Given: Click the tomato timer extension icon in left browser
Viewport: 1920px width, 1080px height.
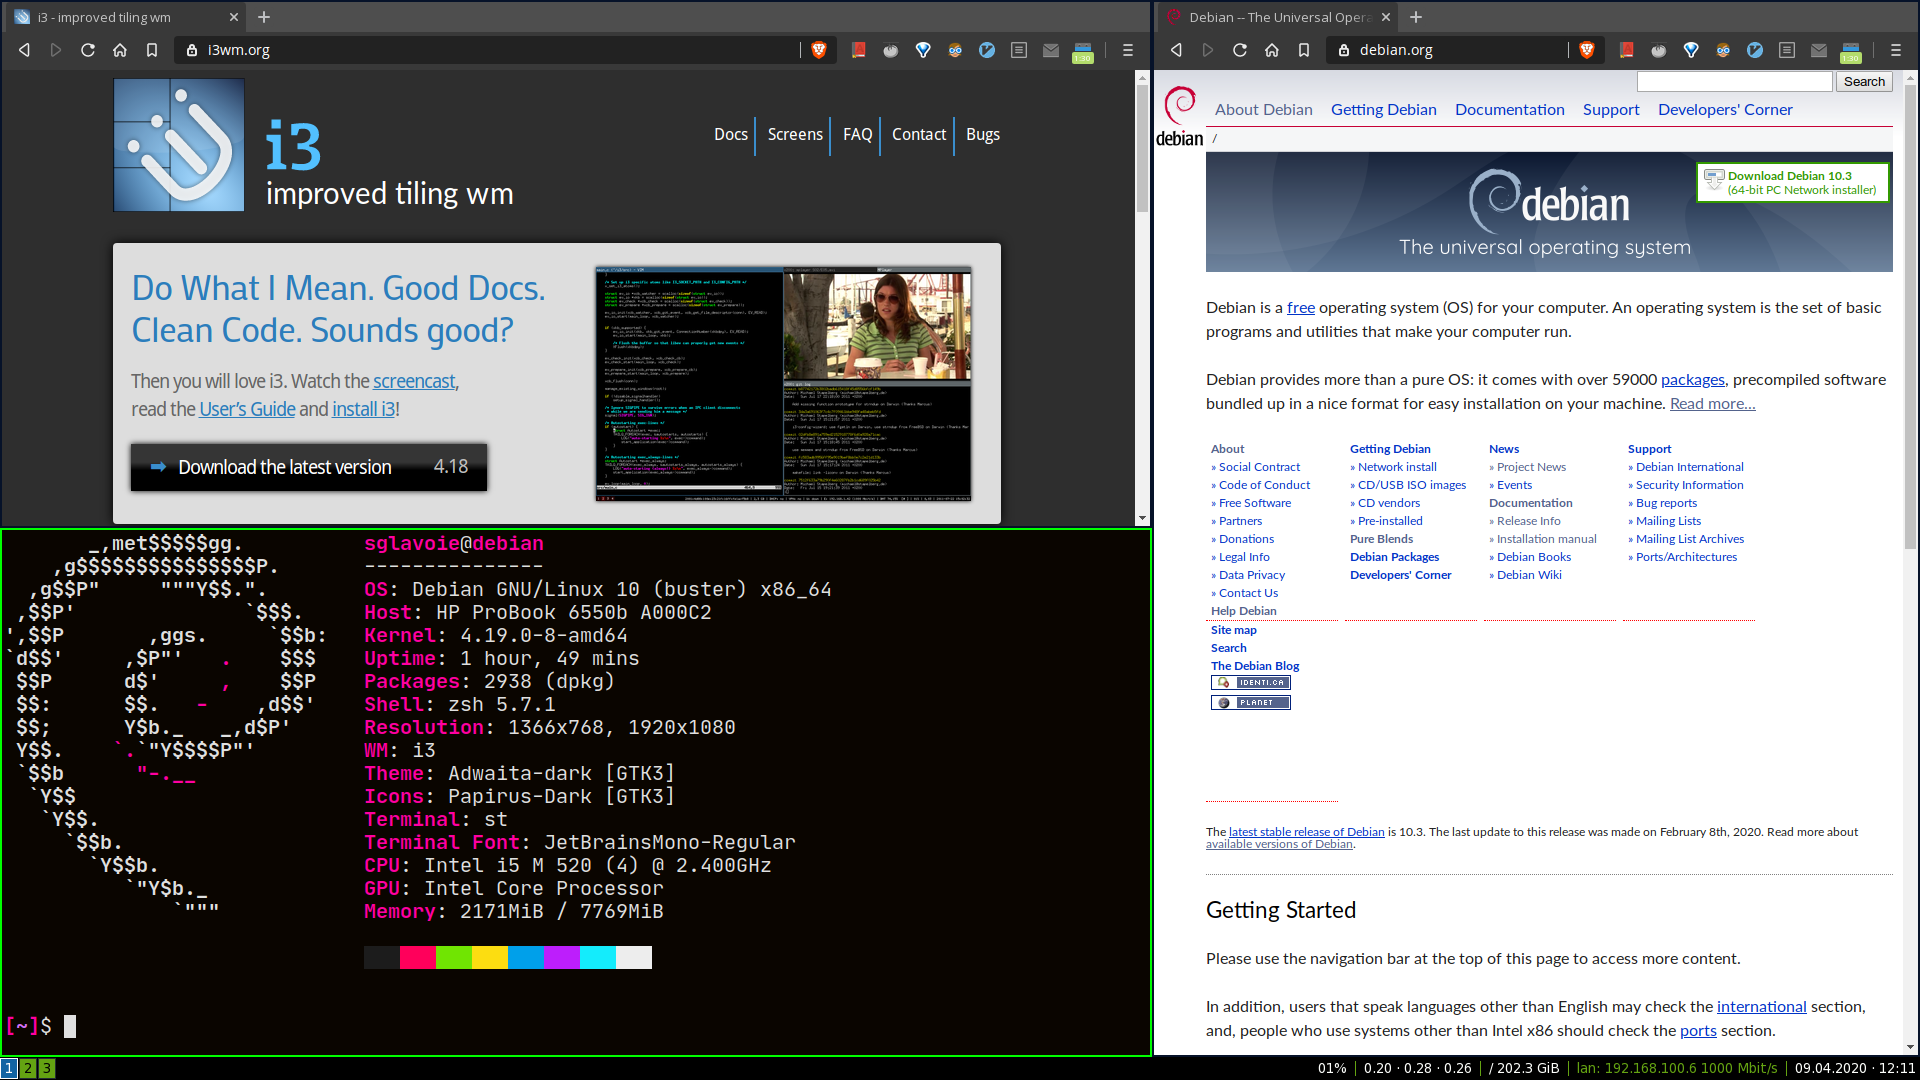Looking at the screenshot, I should 890,50.
